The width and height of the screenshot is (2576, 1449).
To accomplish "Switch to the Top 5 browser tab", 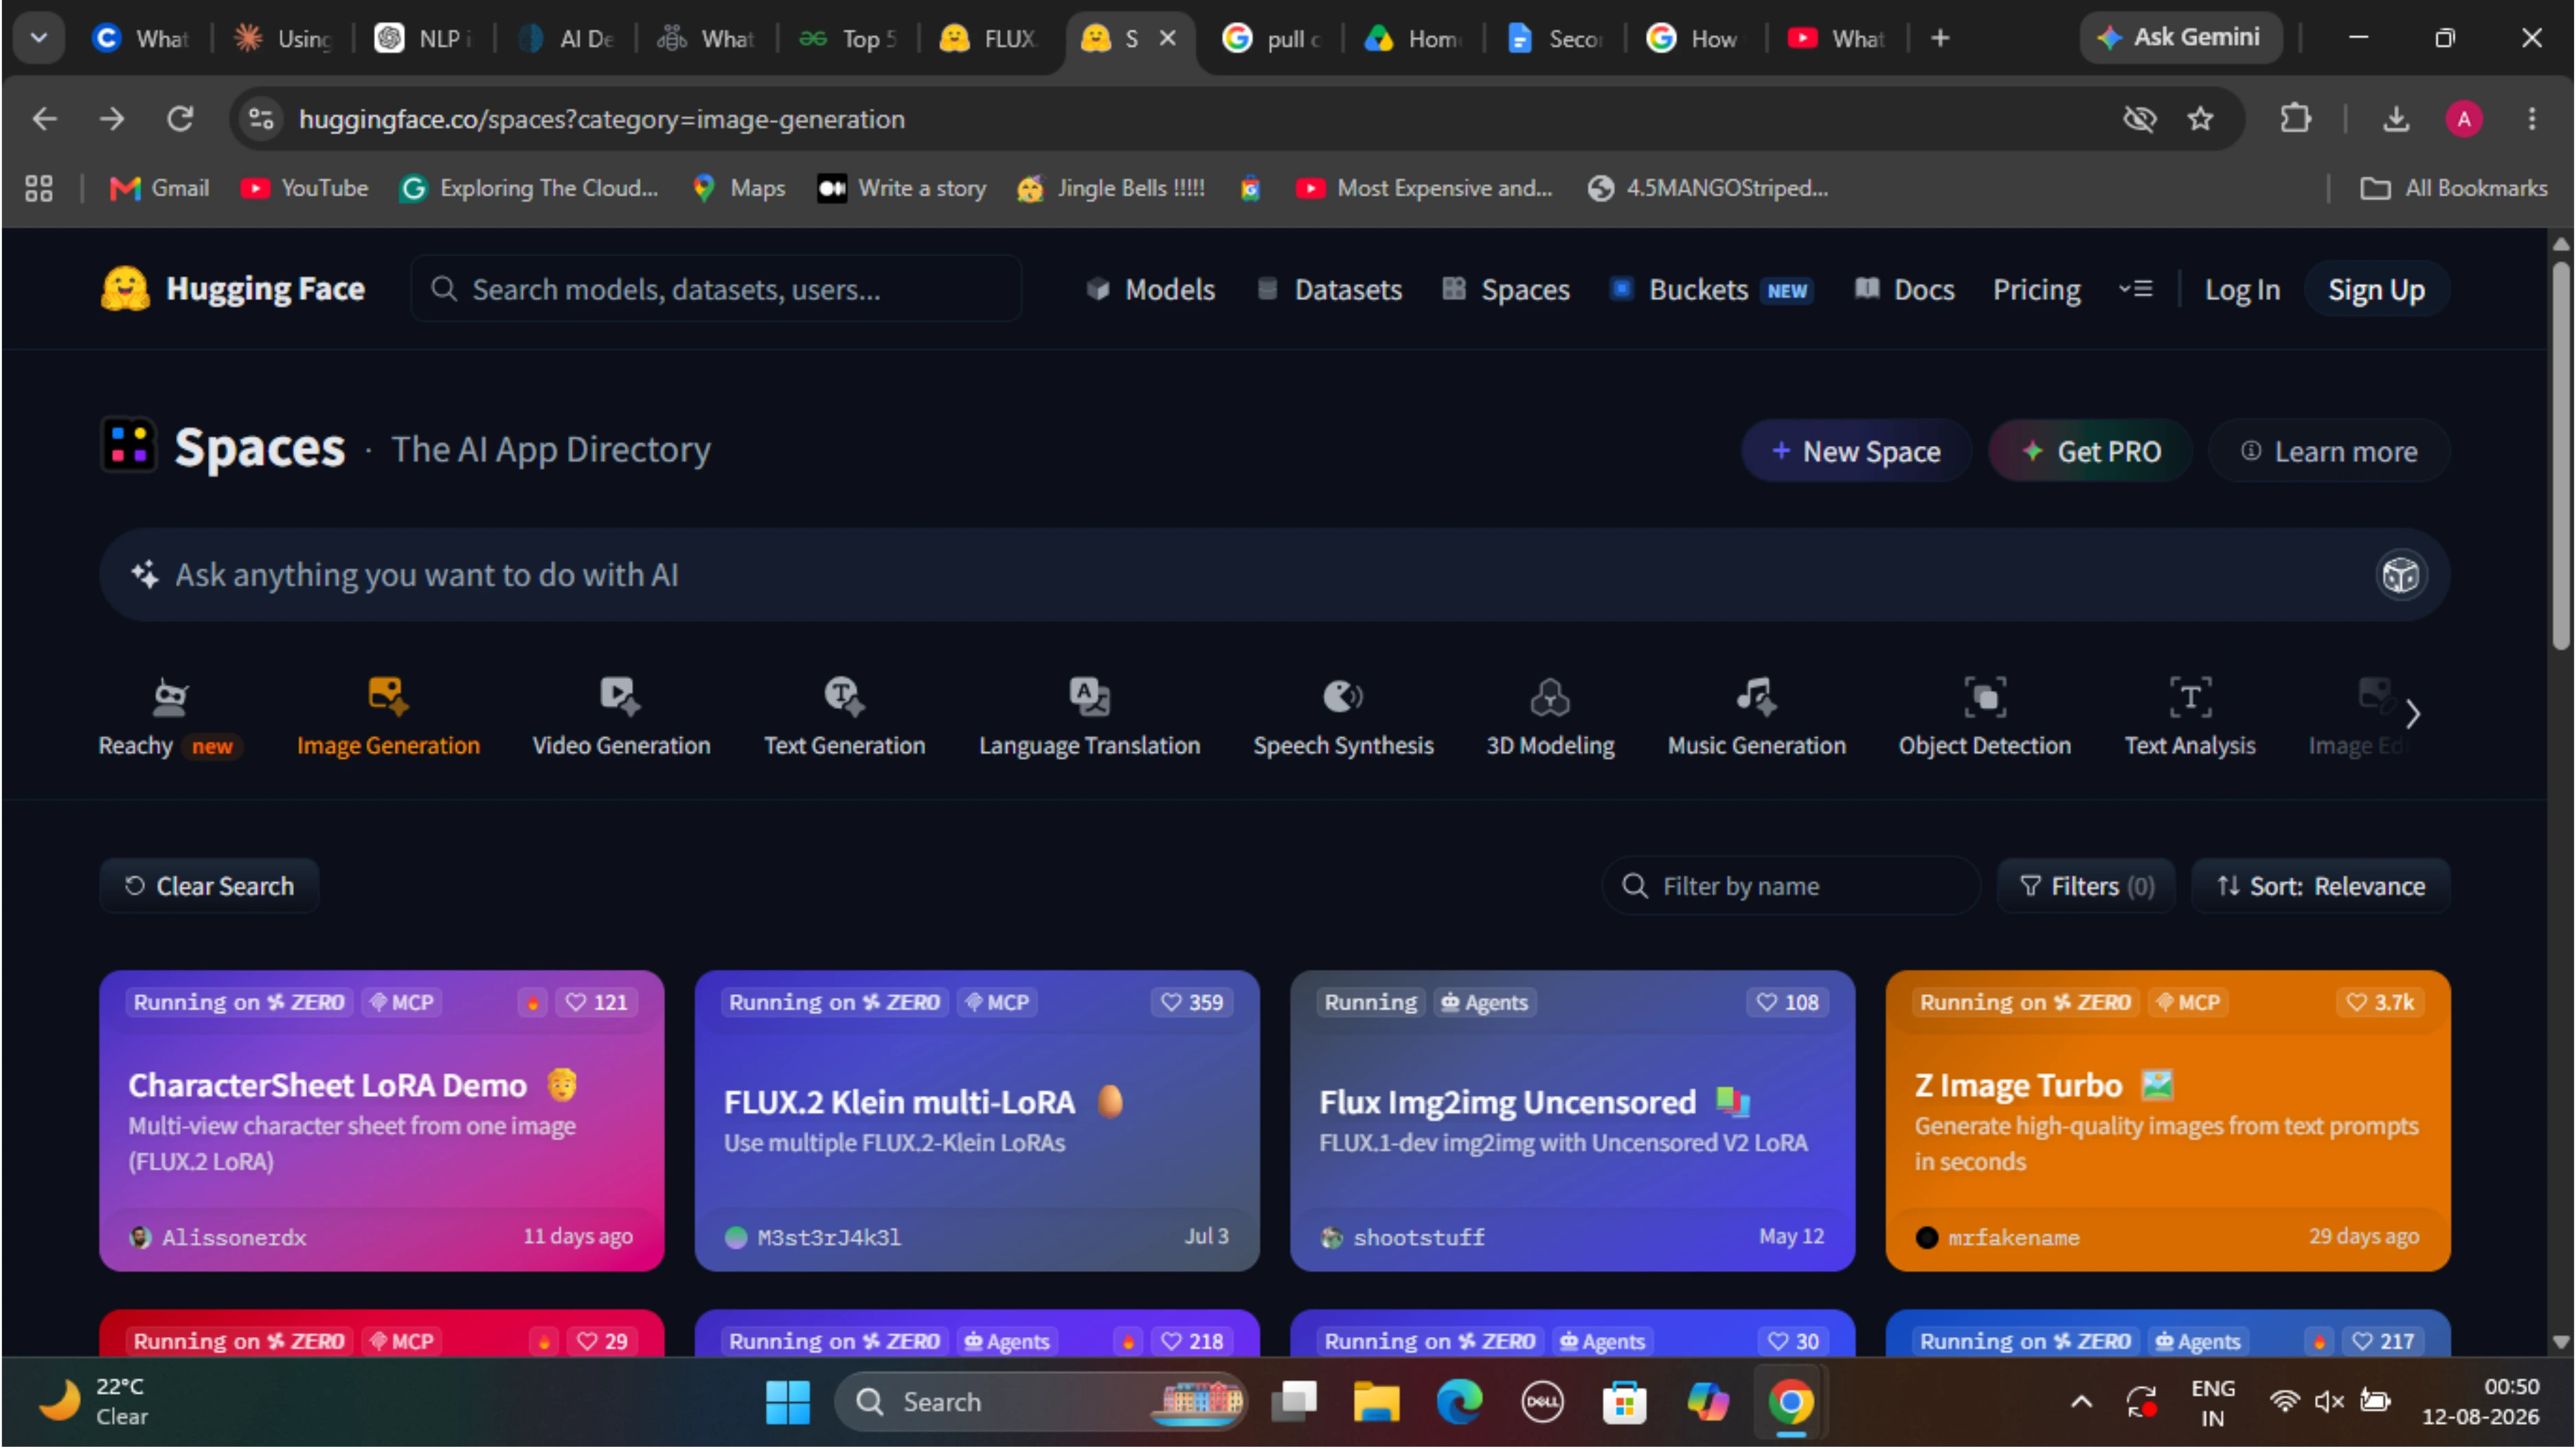I will tap(848, 39).
